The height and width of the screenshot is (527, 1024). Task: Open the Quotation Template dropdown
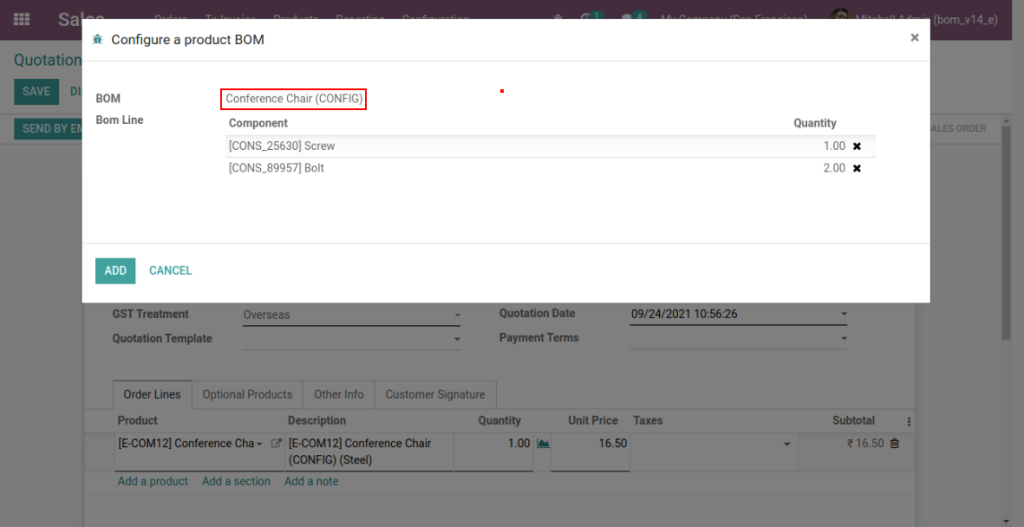click(457, 339)
